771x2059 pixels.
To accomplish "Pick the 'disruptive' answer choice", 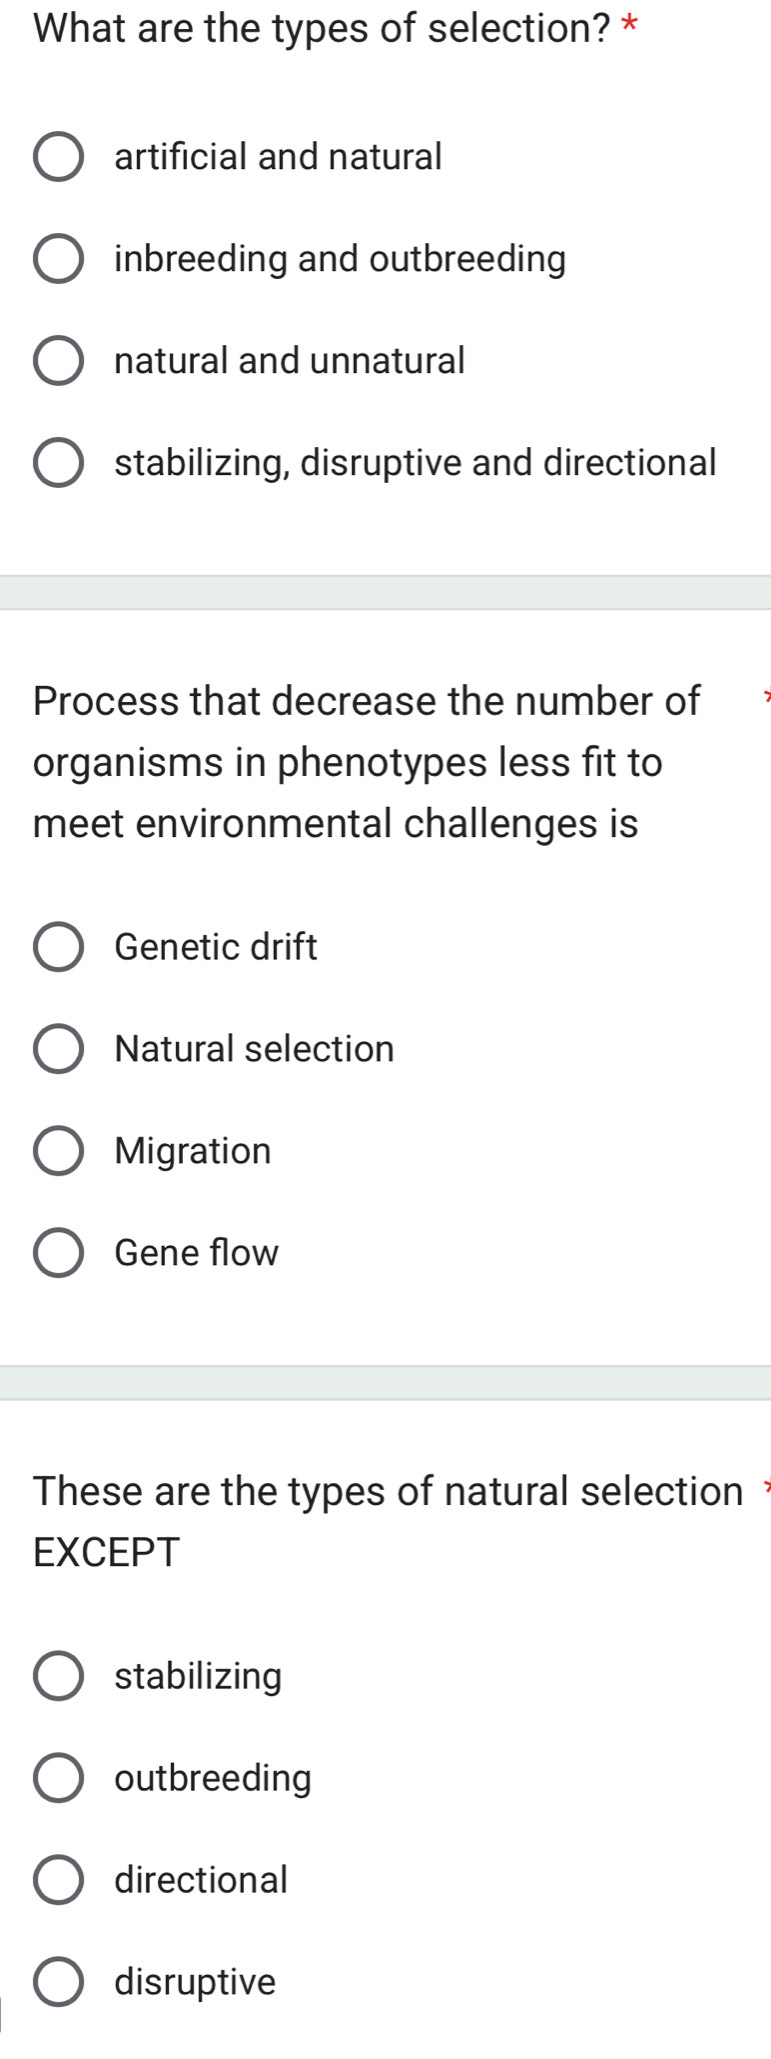I will 61,1982.
